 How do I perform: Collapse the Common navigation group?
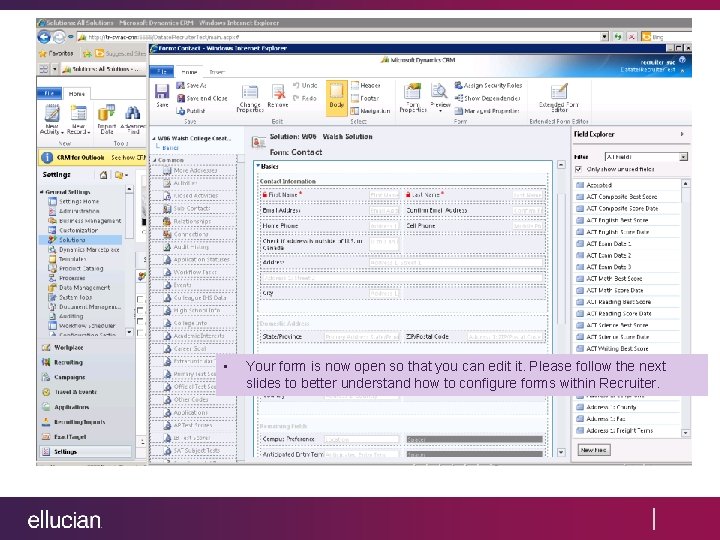click(x=155, y=160)
